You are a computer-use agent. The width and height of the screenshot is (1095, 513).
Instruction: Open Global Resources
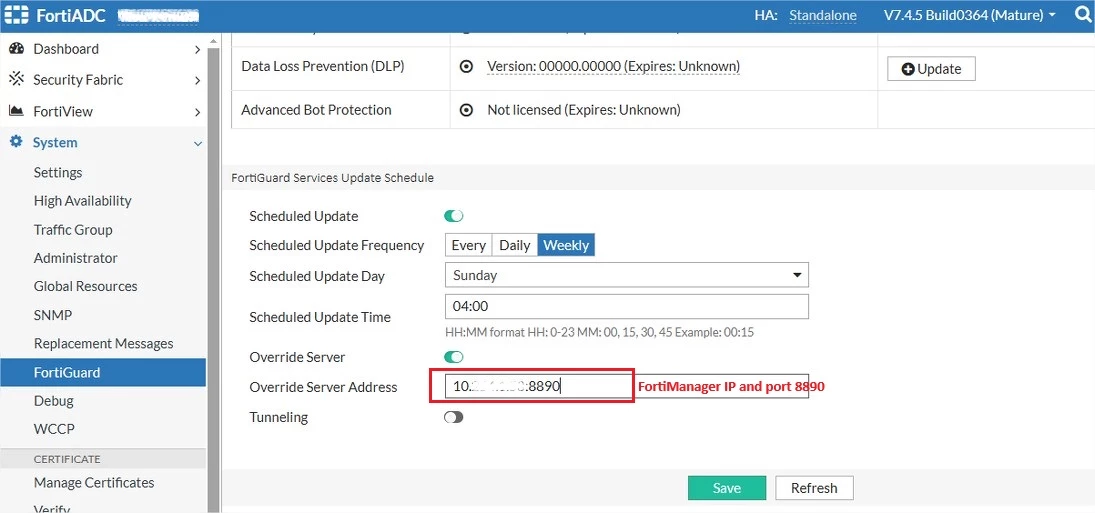pyautogui.click(x=85, y=286)
